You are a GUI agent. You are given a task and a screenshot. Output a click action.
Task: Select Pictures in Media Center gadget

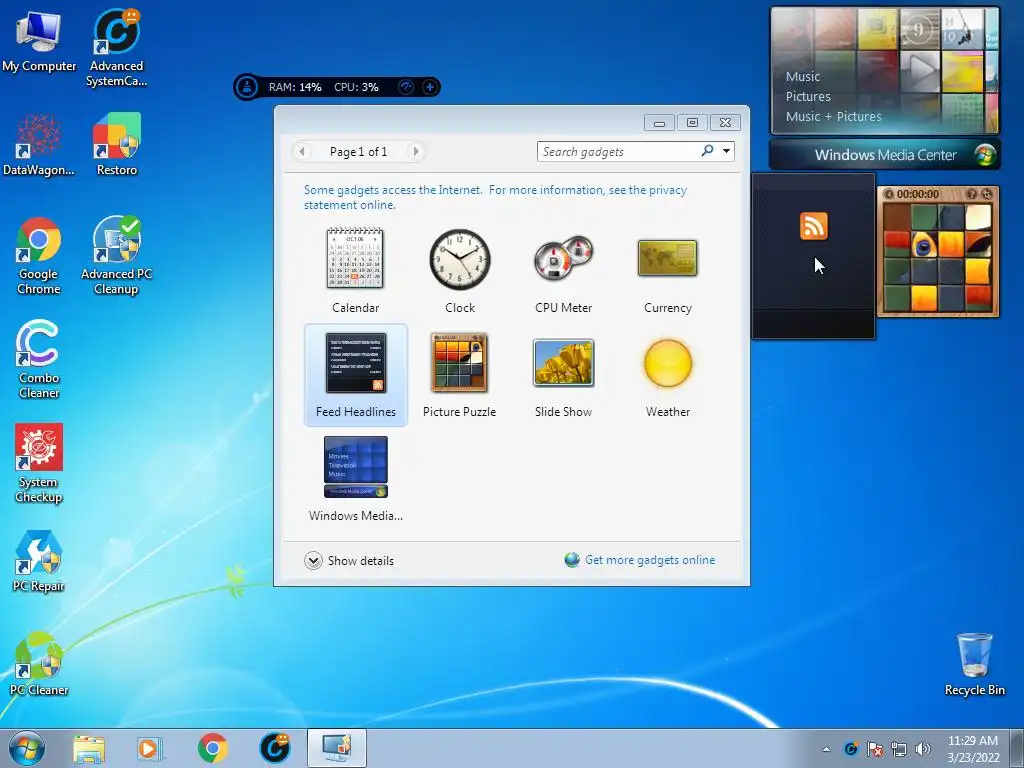pyautogui.click(x=808, y=97)
